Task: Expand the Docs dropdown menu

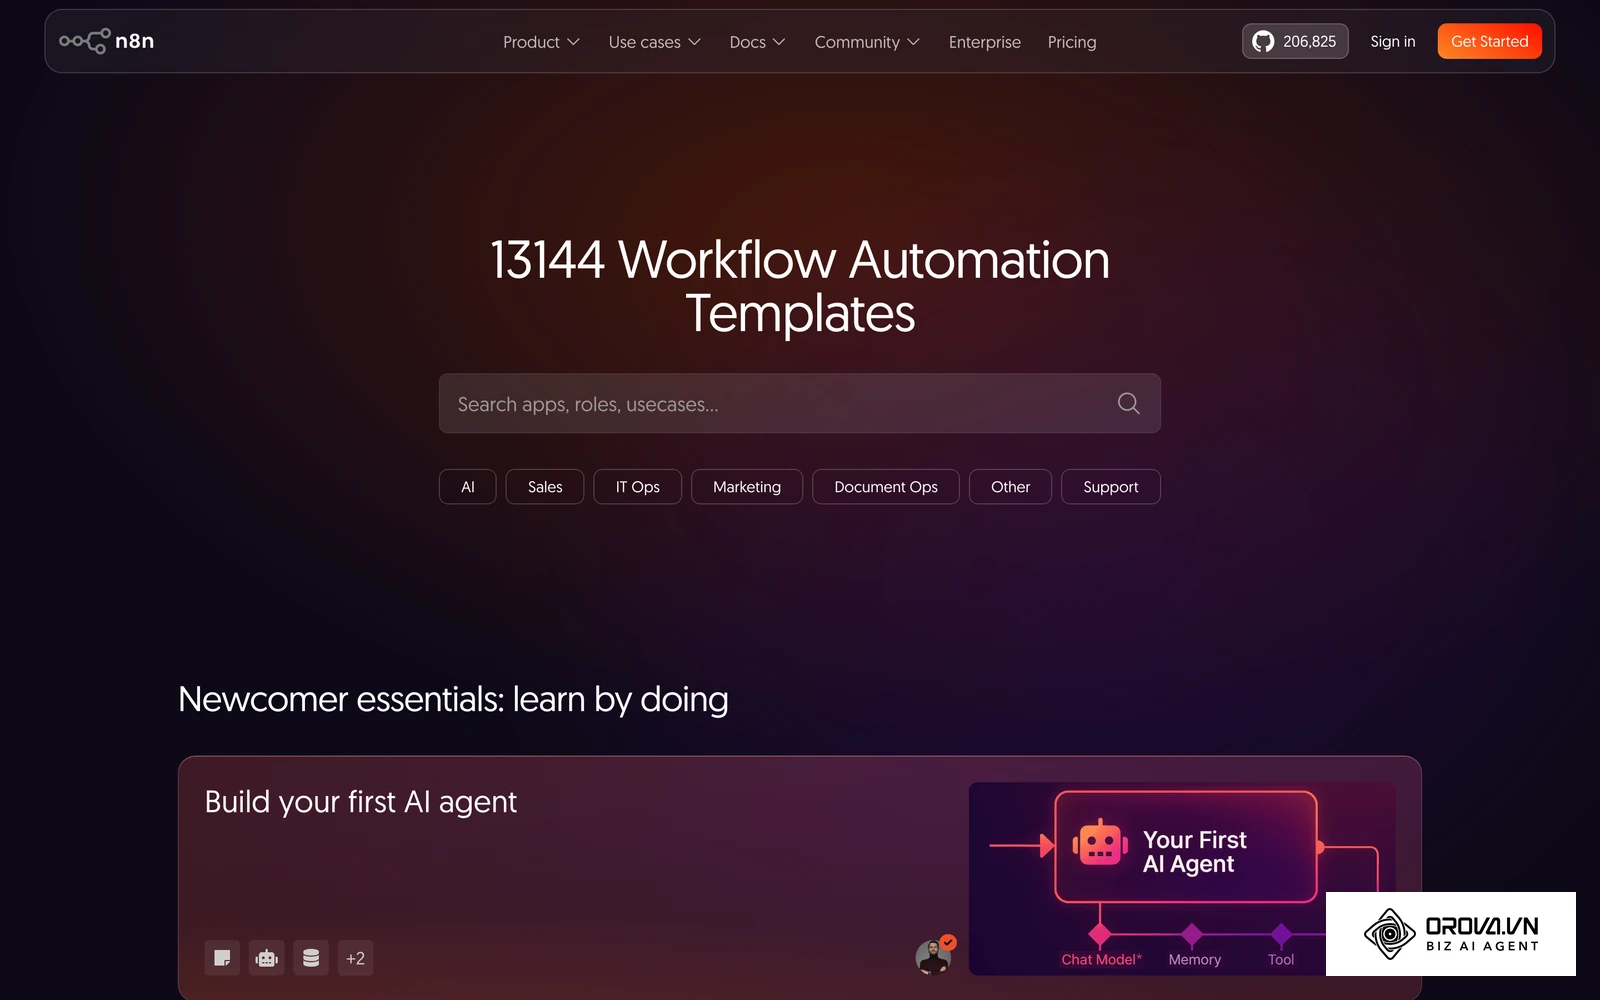Action: click(x=757, y=42)
